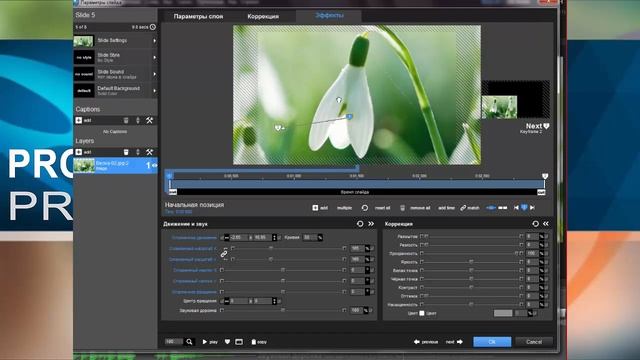Click the match keyframe chain icon
640x360 pixels.
click(x=463, y=208)
